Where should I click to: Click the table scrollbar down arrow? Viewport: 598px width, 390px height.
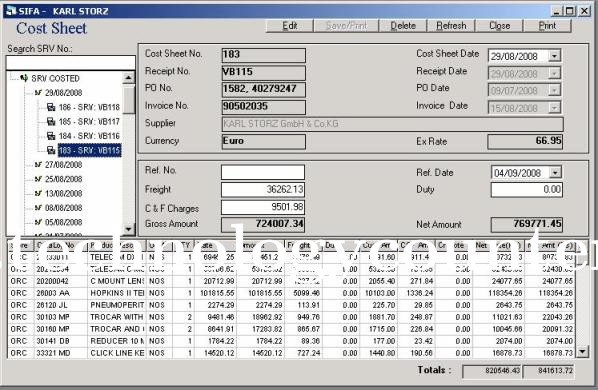[x=582, y=351]
